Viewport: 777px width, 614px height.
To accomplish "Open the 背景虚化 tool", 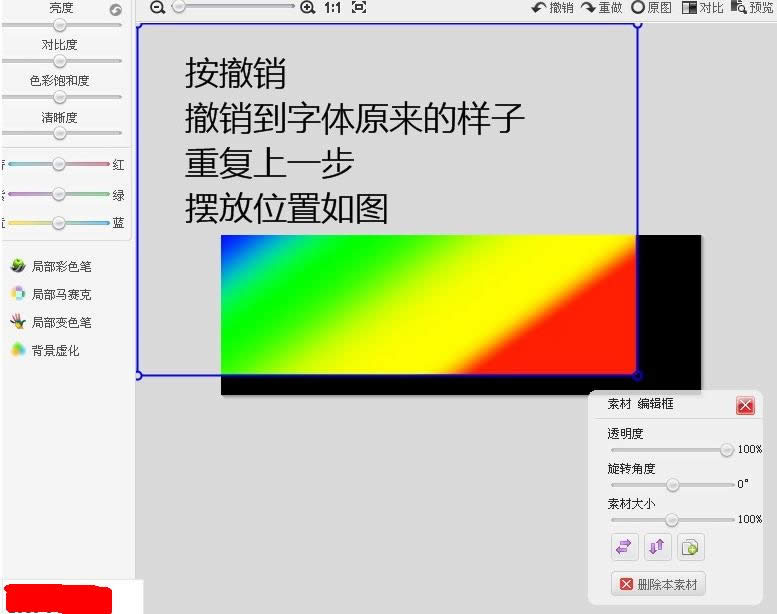I will tap(46, 351).
